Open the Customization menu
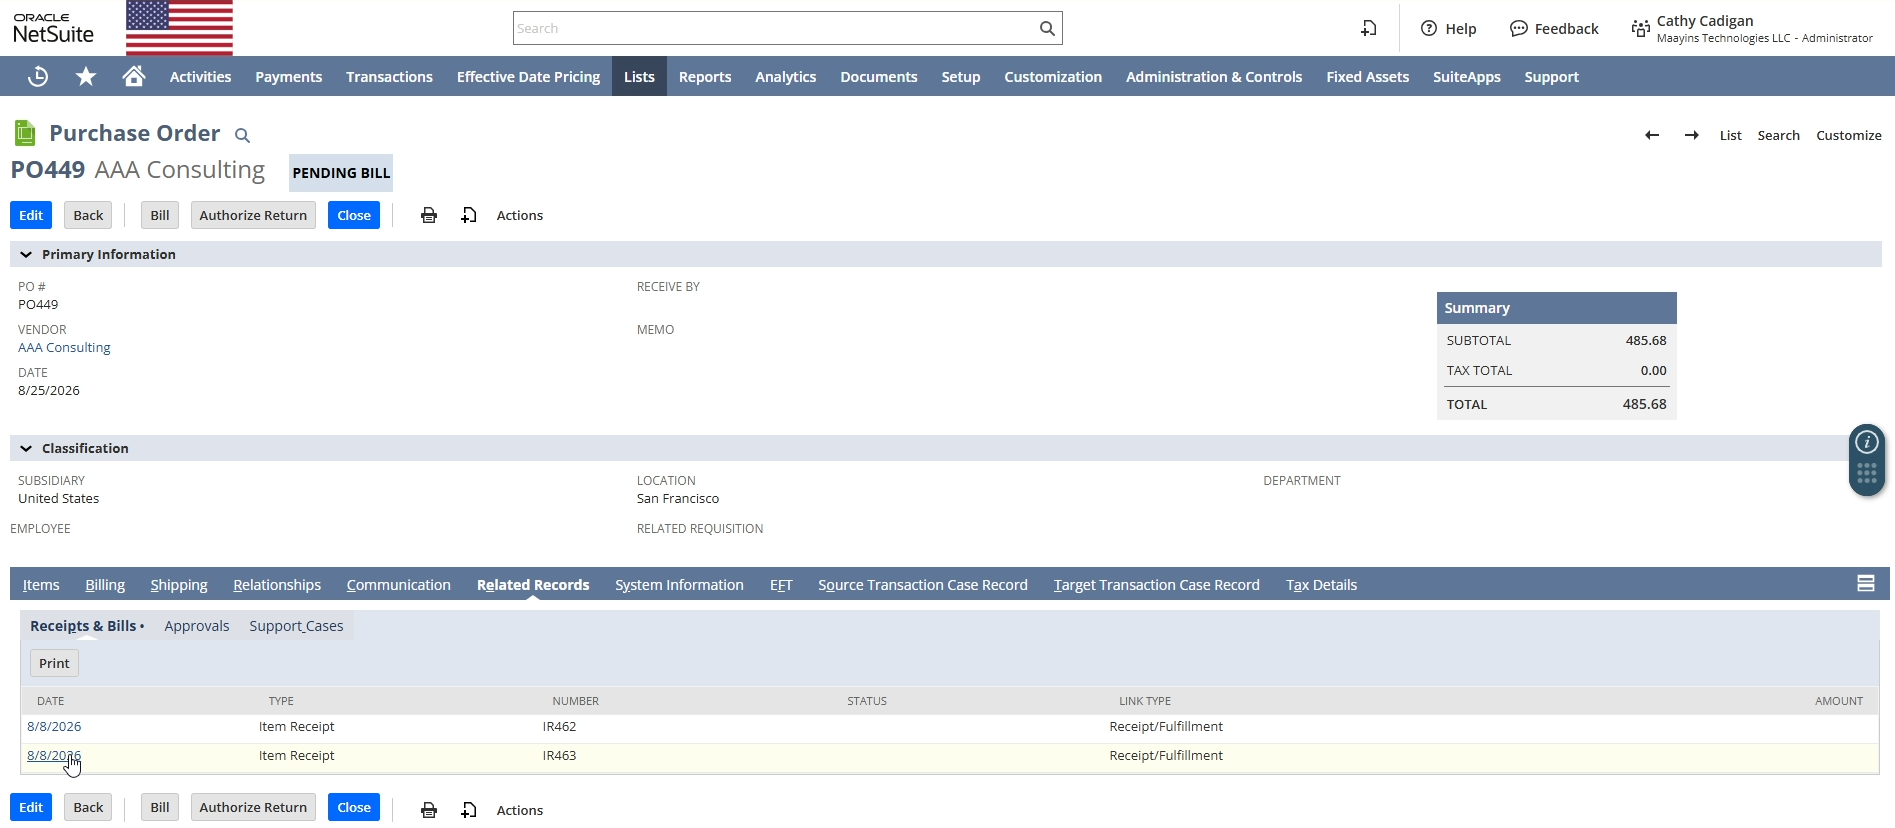 coord(1053,76)
